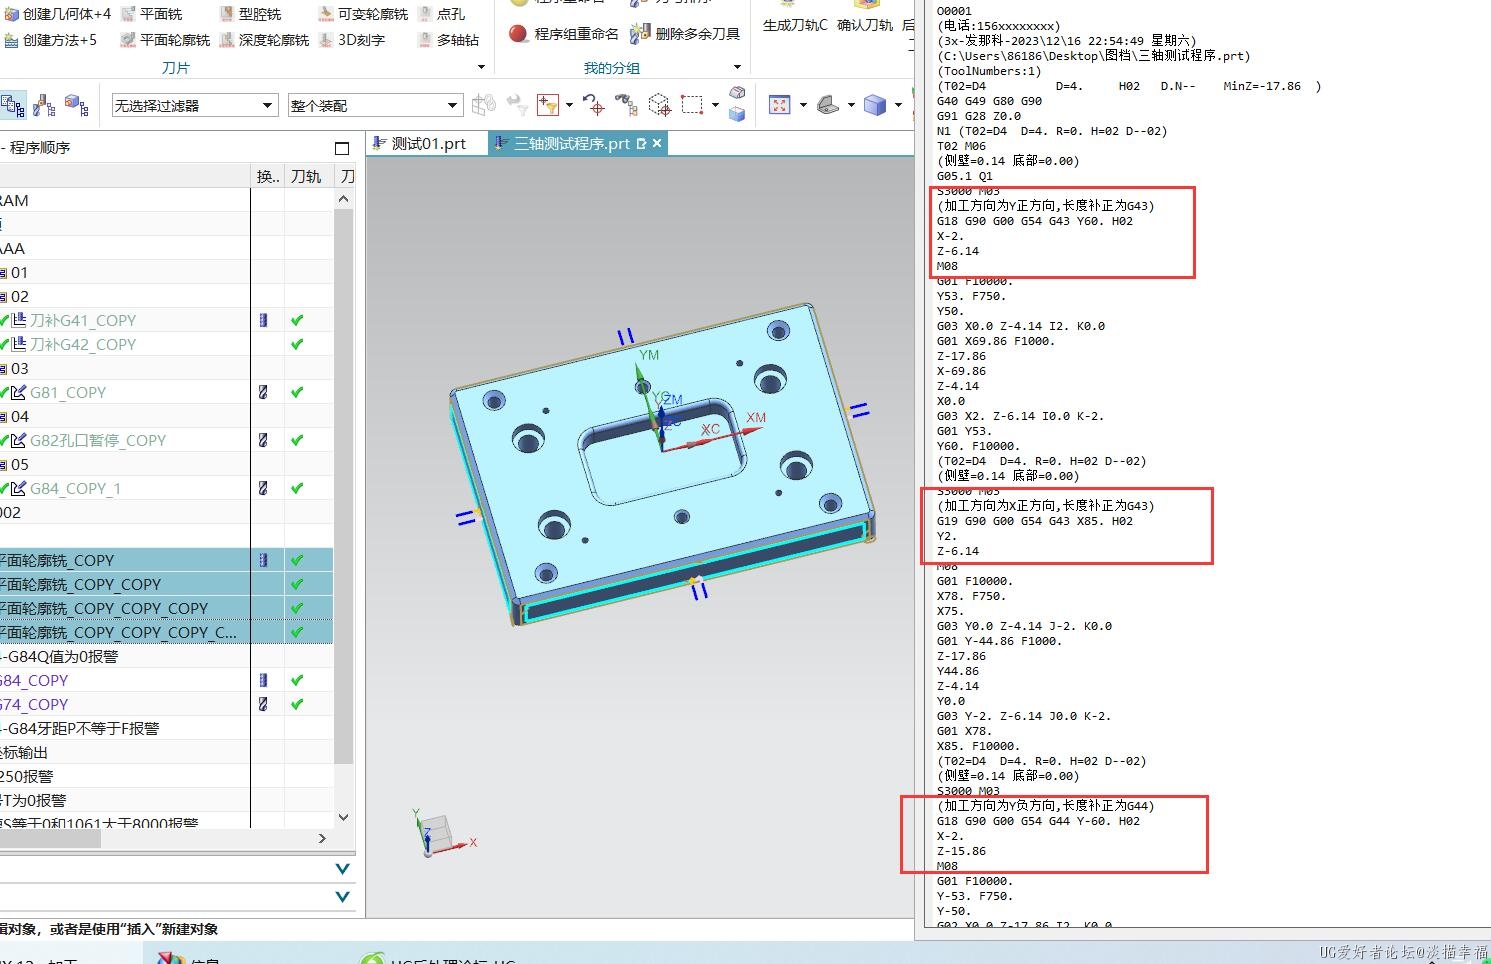Screen dimensions: 1491x964
Task: Click the gray wedge orient view icon
Action: point(828,105)
